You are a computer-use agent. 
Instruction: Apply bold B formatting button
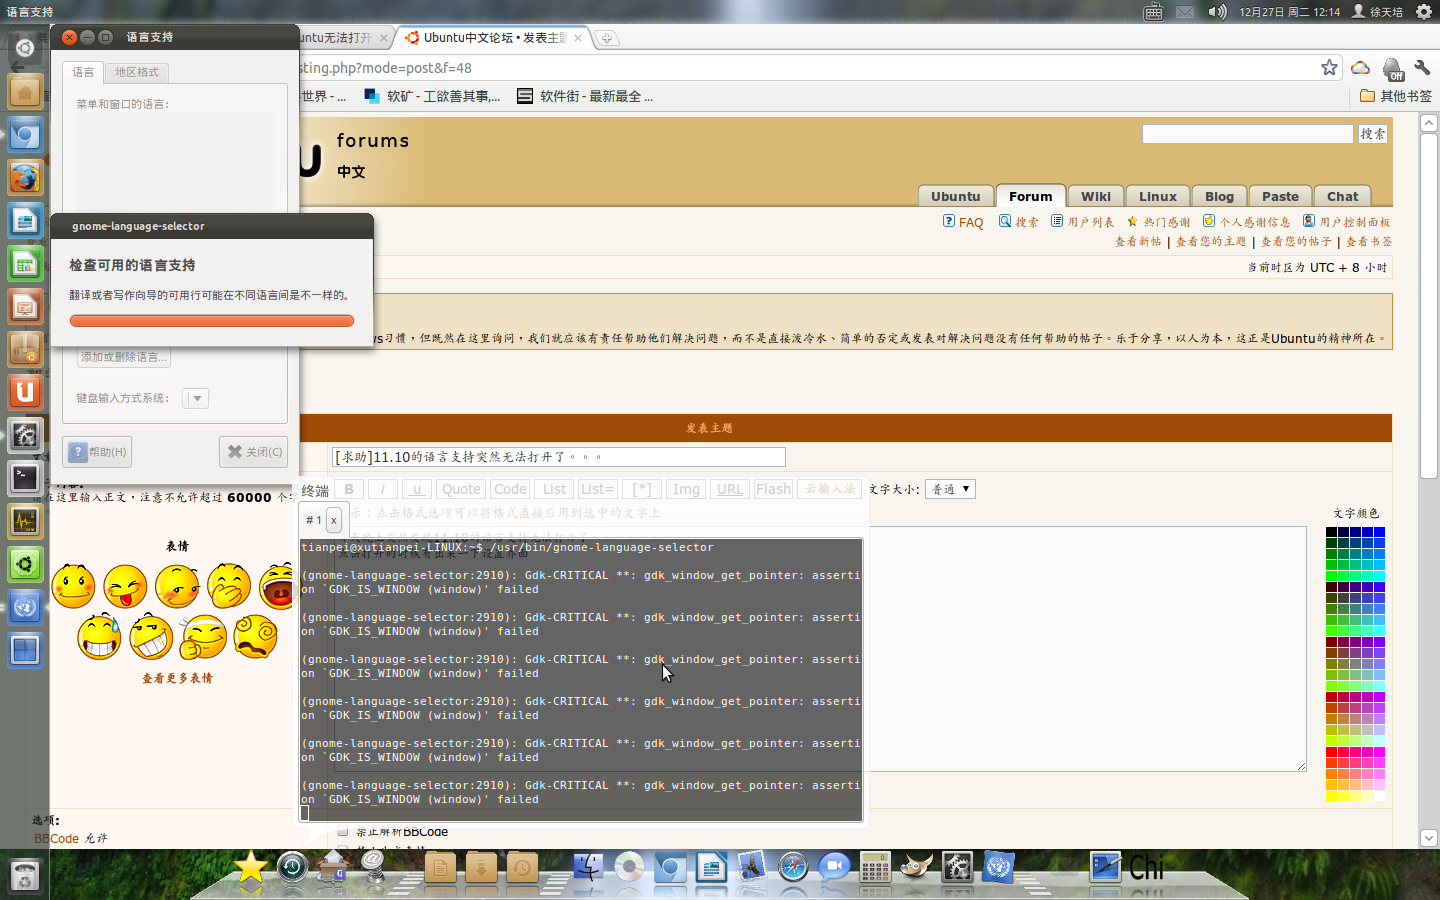(x=349, y=489)
